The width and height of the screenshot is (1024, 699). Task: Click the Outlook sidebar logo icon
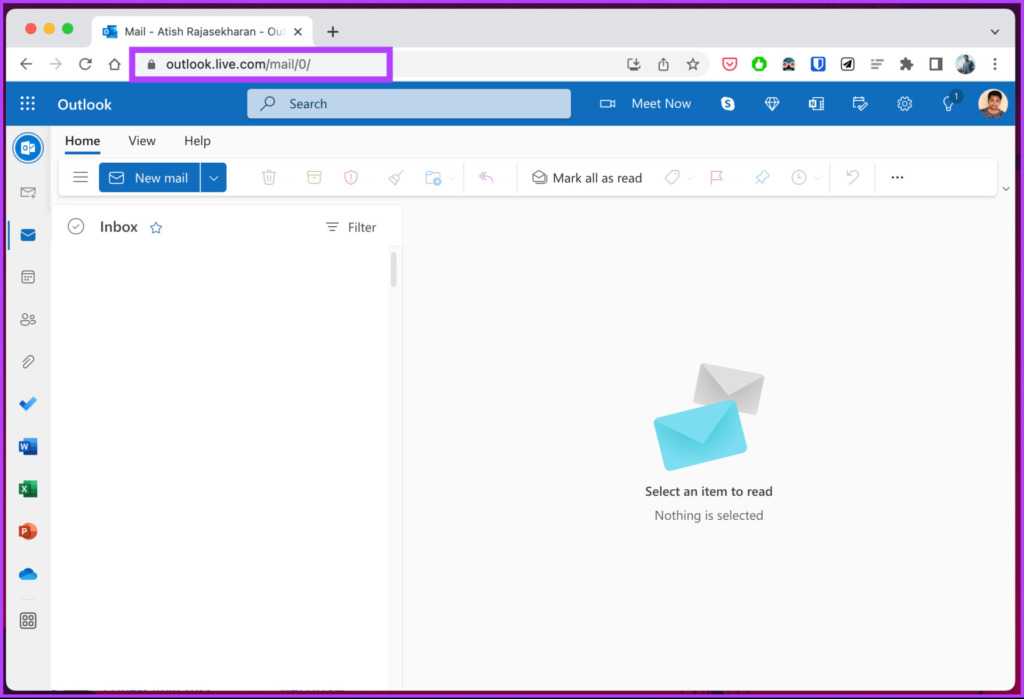[x=28, y=148]
